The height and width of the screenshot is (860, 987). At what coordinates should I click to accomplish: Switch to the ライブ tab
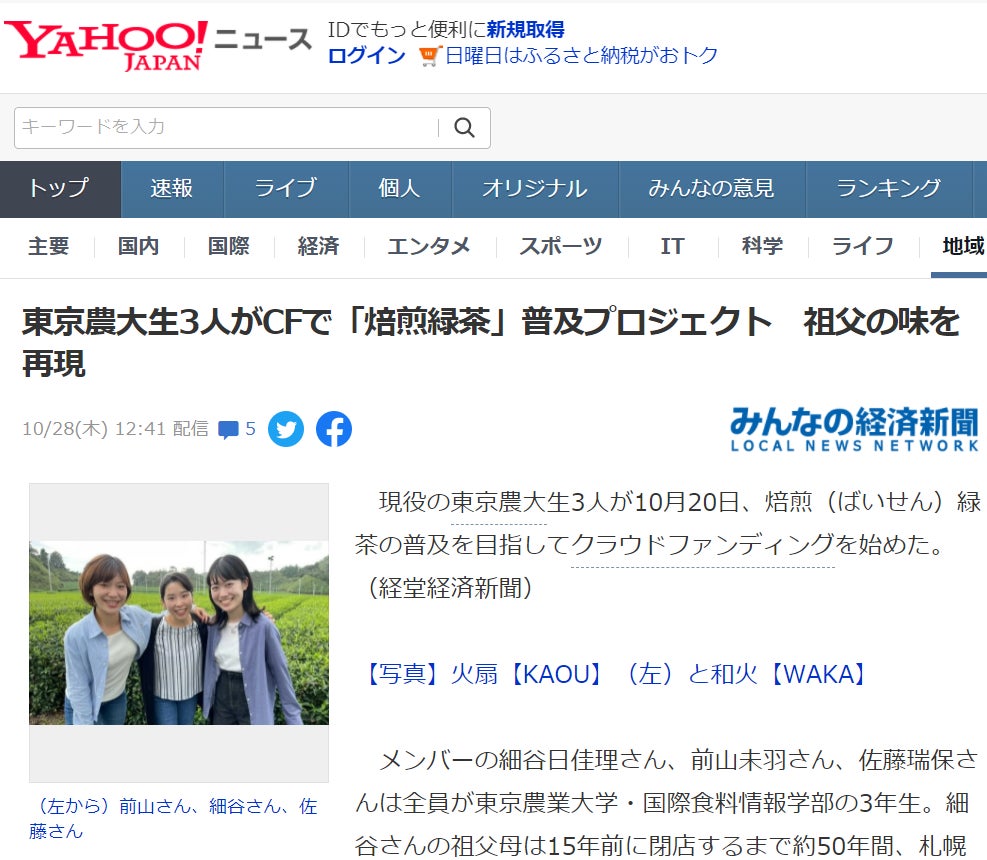tap(285, 188)
